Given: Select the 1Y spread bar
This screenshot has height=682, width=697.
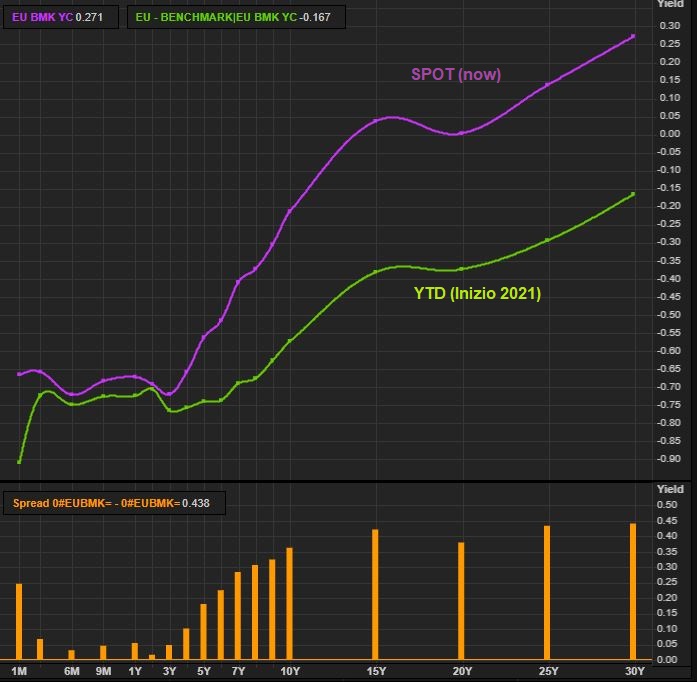Looking at the screenshot, I should coord(135,651).
